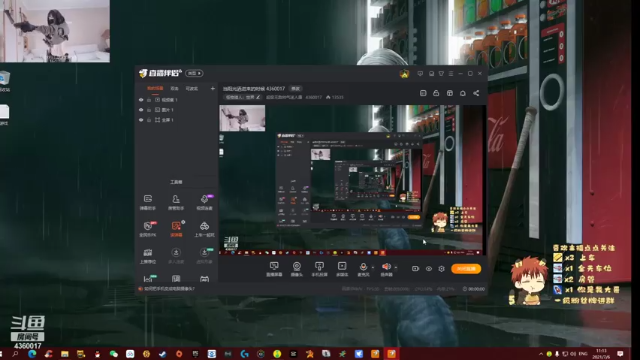Select the 全屏 1 layer row
Screen dimensions: 640x360
[x=176, y=120]
